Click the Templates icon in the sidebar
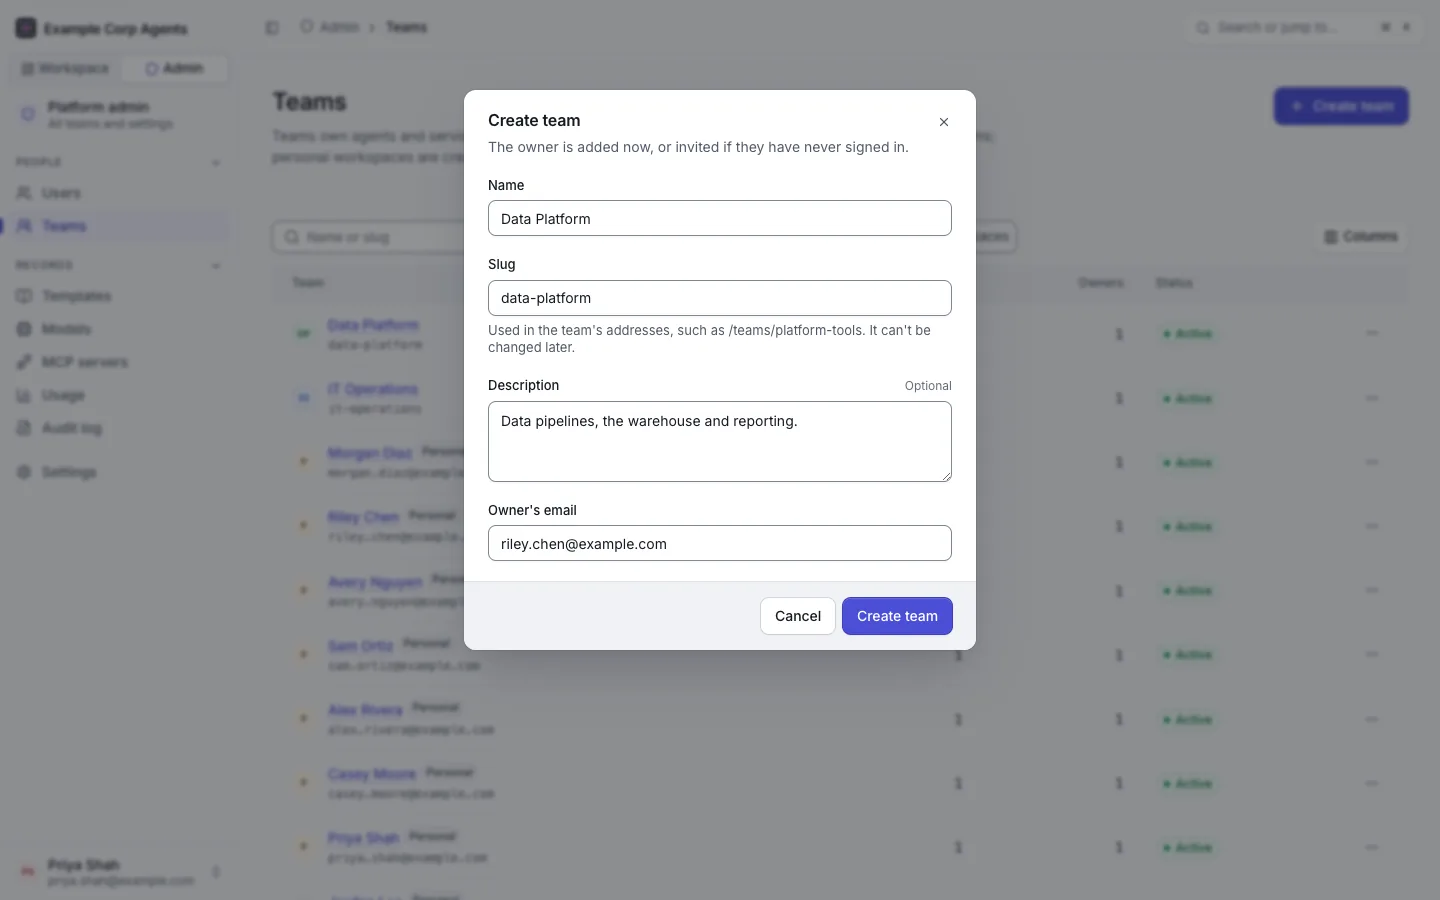This screenshot has height=900, width=1440. [x=25, y=296]
